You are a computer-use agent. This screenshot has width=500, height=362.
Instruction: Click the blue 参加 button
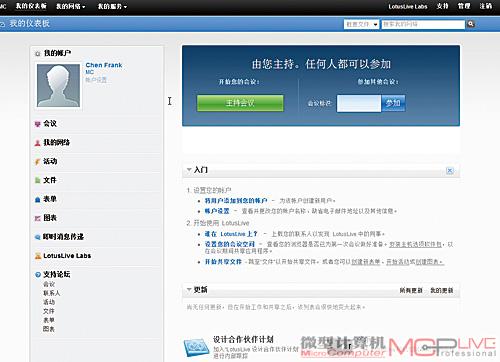(x=393, y=103)
